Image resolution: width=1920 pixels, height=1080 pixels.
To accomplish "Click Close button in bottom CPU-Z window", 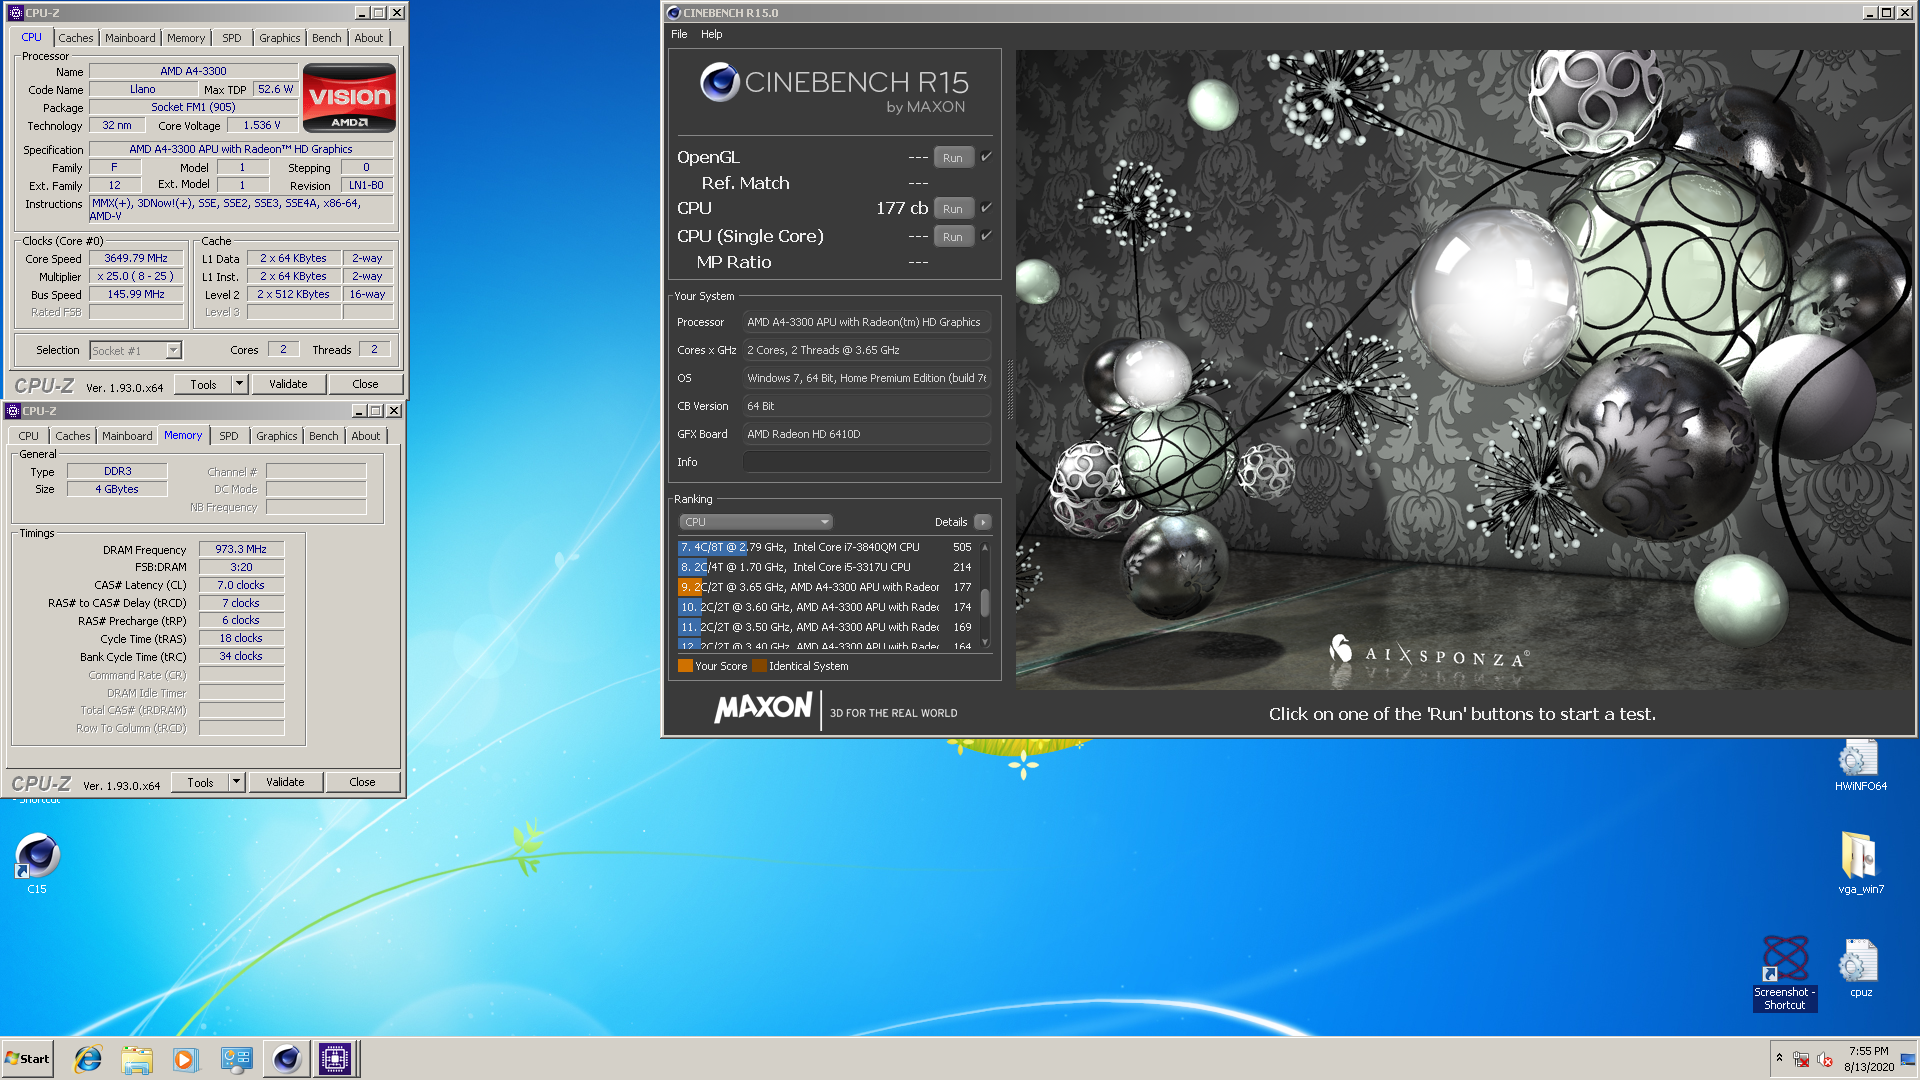I will click(362, 782).
